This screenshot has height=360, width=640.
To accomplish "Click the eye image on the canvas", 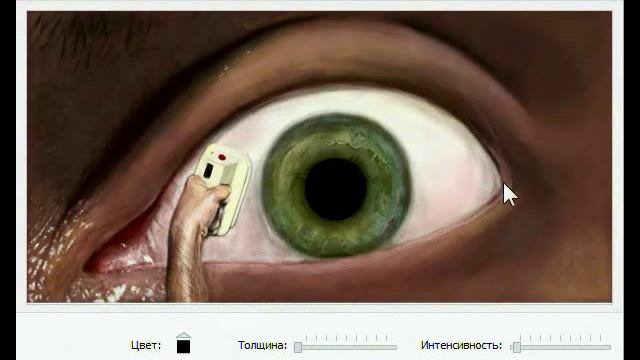I will (320, 157).
